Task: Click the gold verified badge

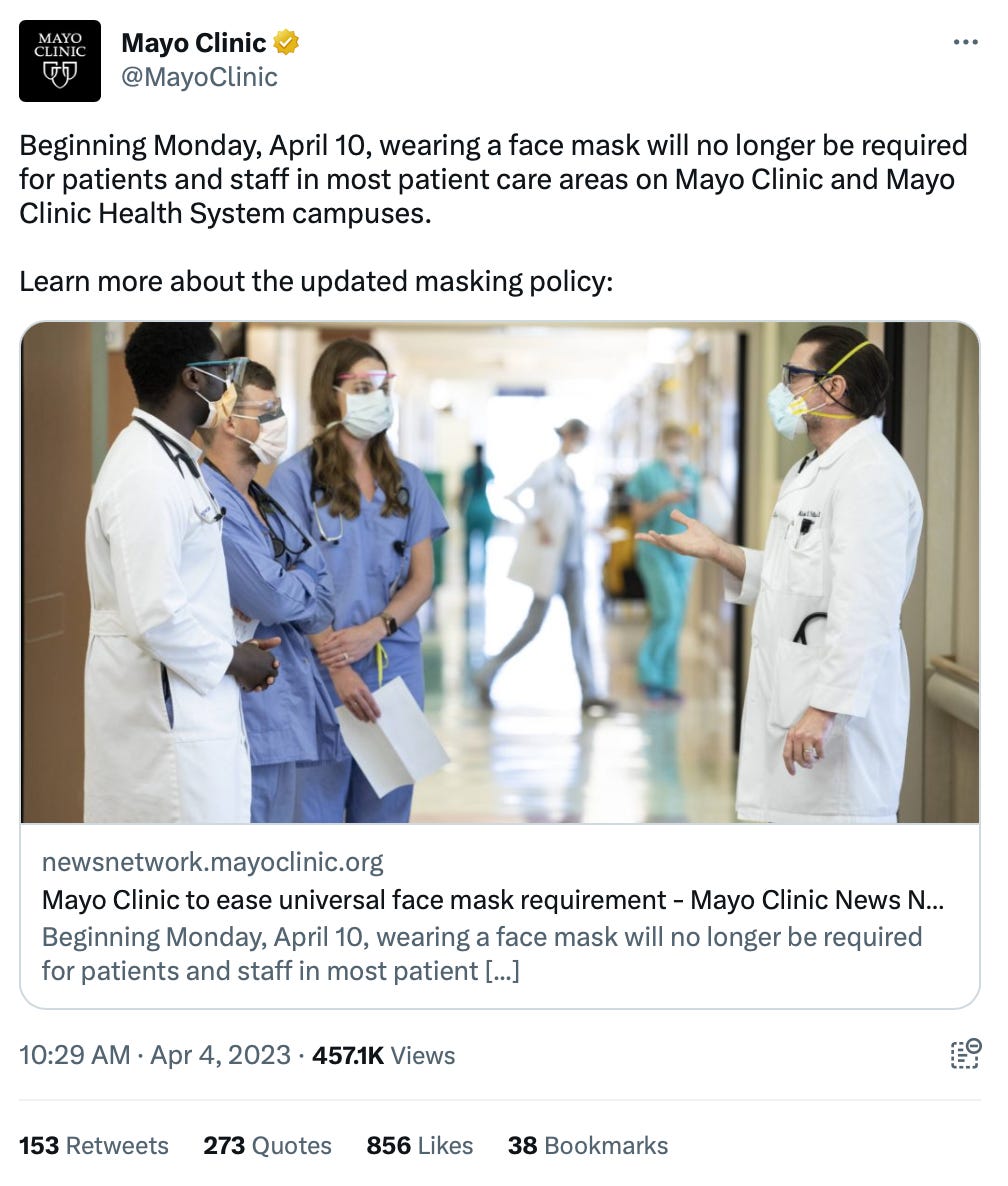Action: click(x=286, y=42)
